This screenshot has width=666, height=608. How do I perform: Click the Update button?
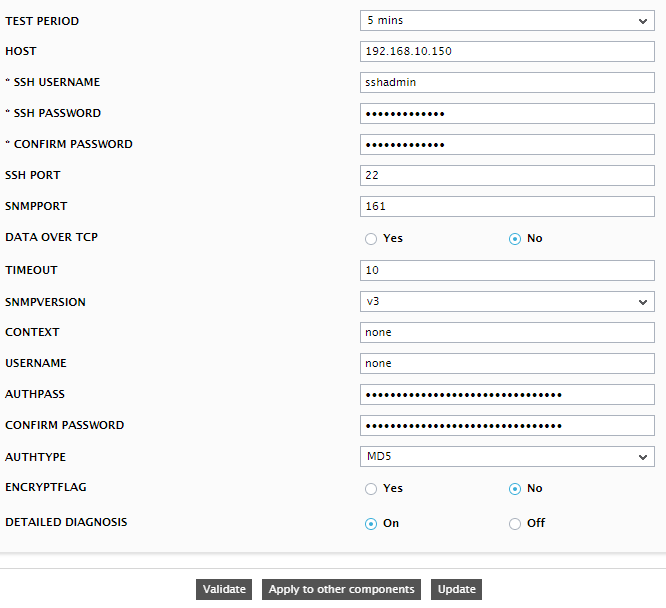pos(457,589)
